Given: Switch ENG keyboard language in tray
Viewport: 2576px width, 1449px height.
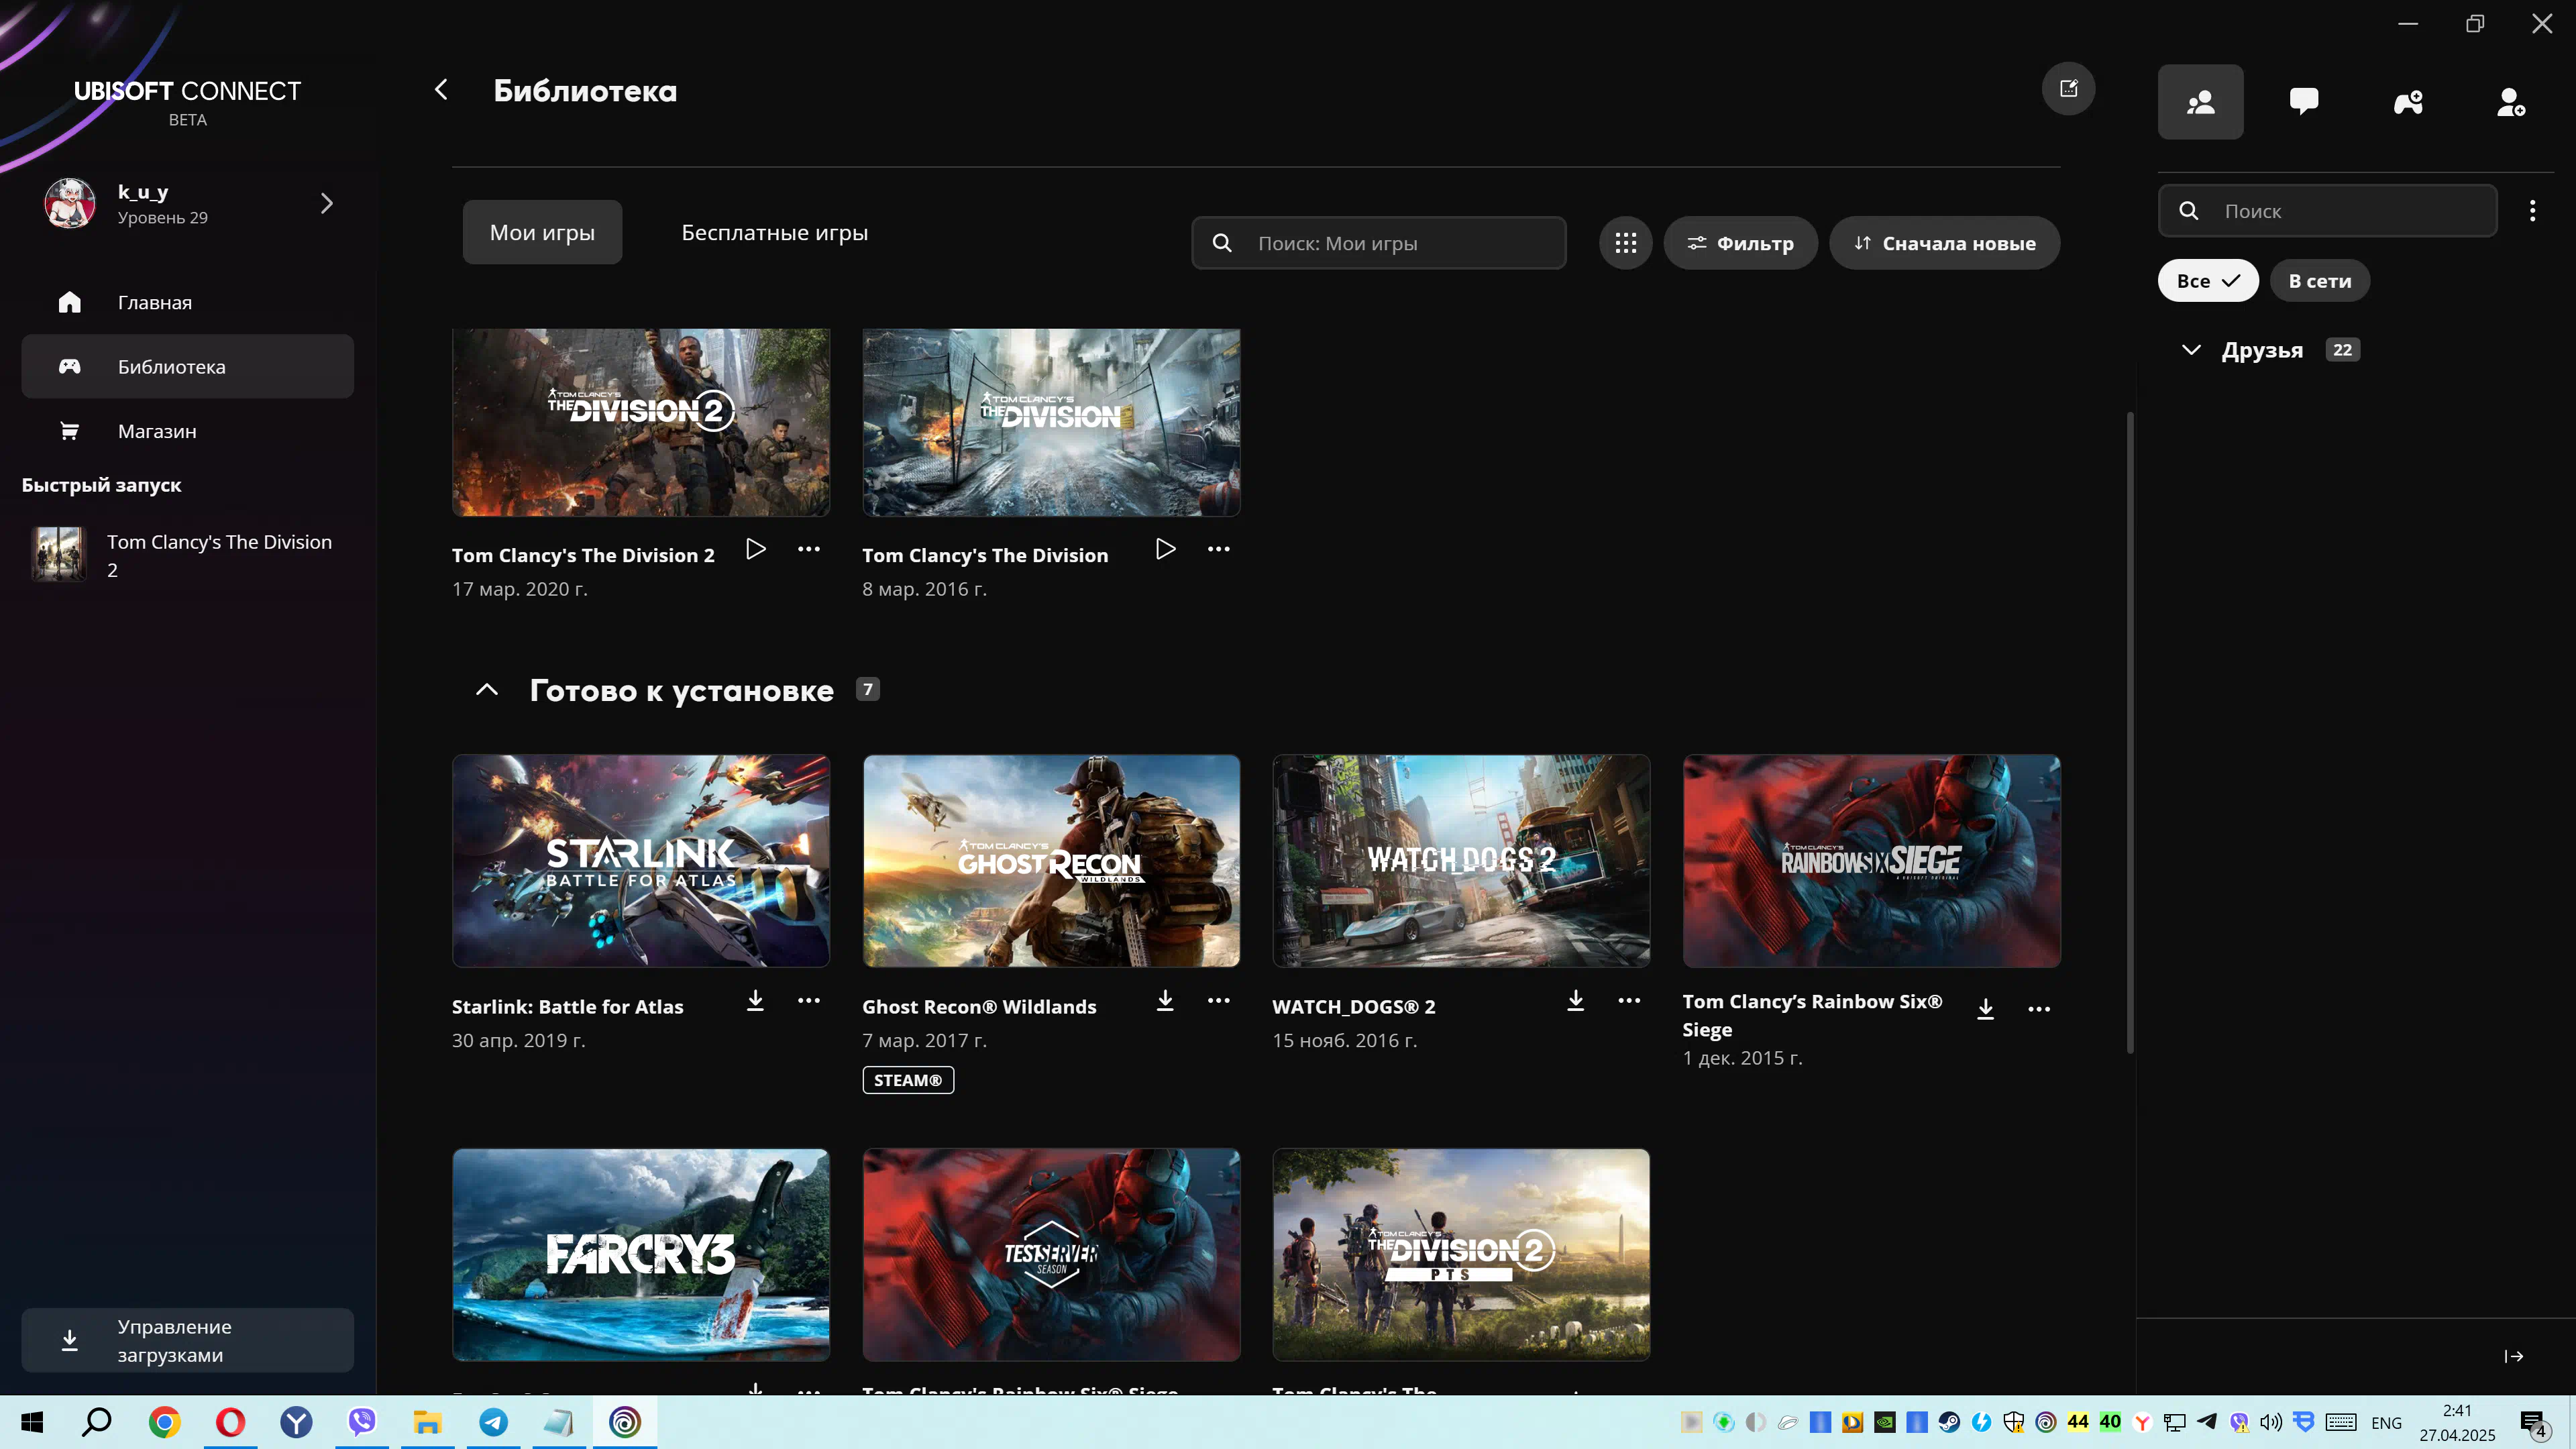Looking at the screenshot, I should [2386, 1422].
